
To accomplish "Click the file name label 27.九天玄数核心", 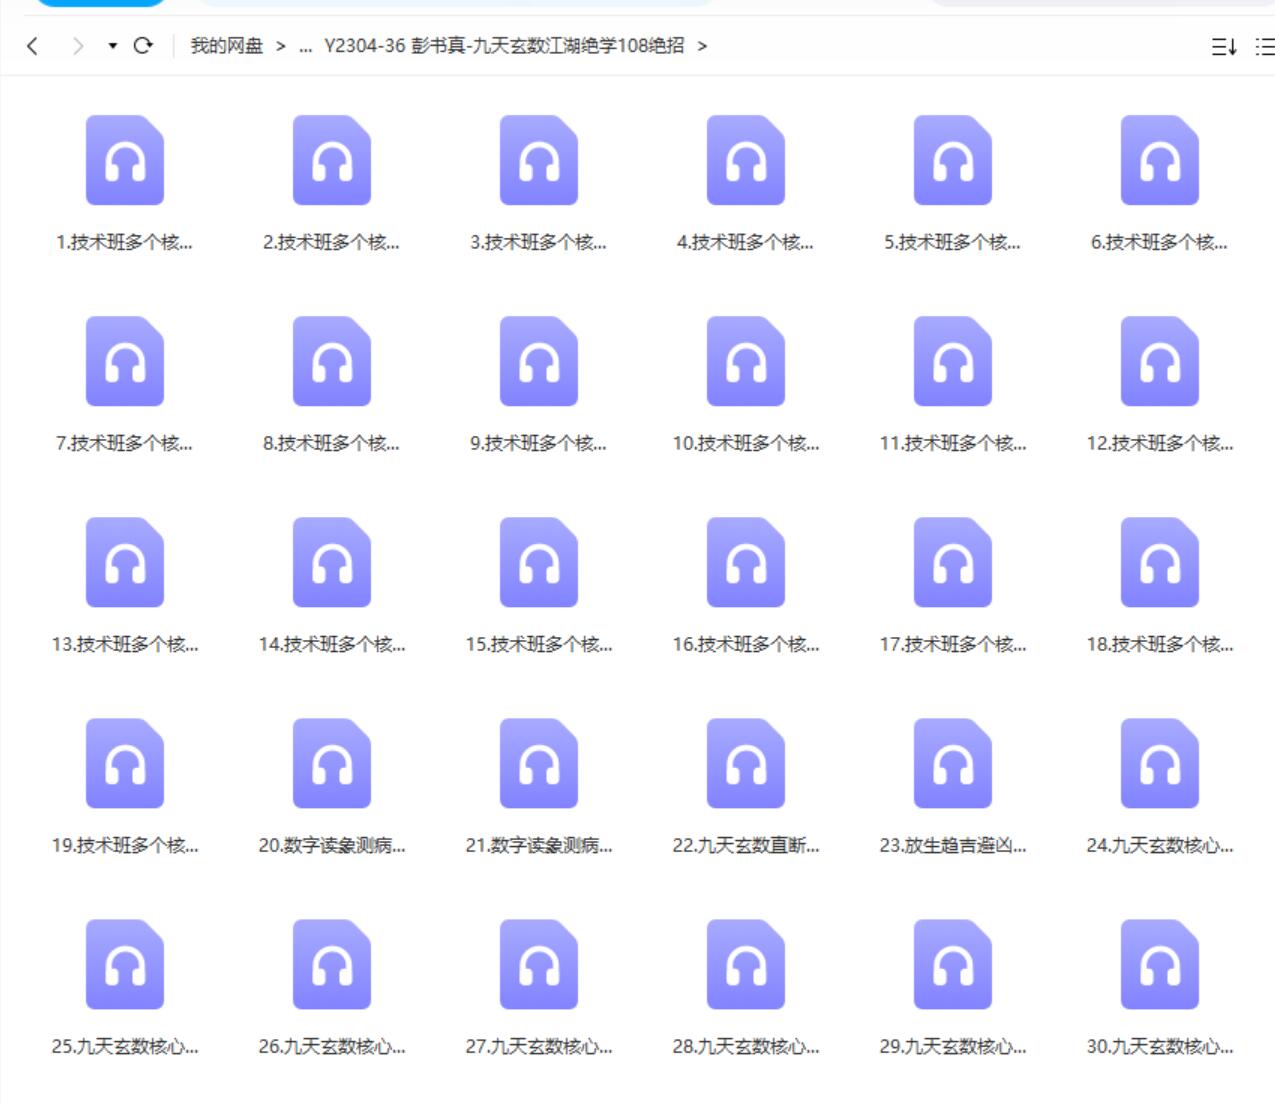I will point(539,1047).
